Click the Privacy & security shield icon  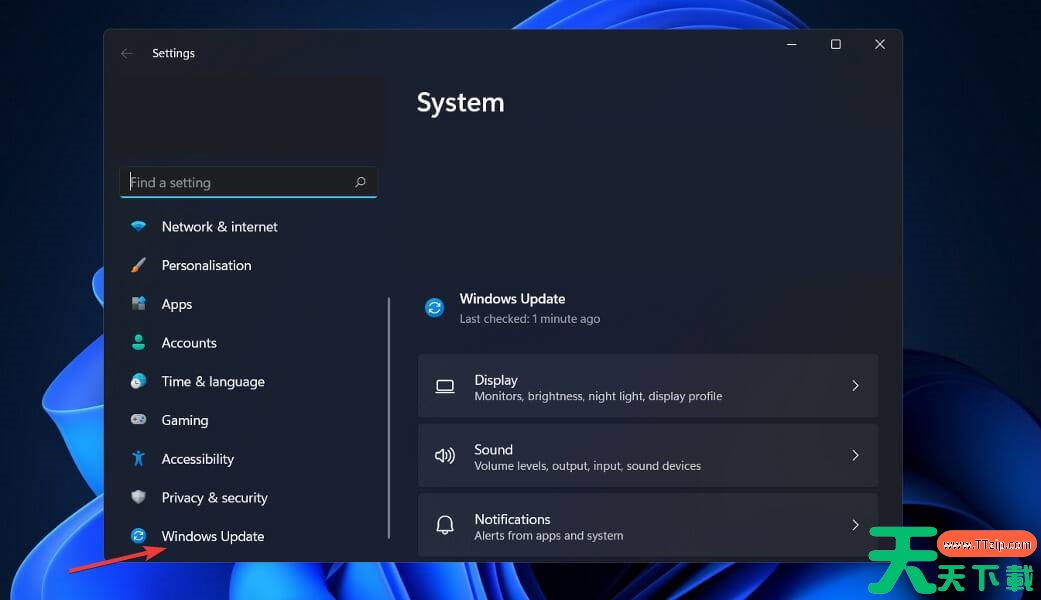[138, 497]
